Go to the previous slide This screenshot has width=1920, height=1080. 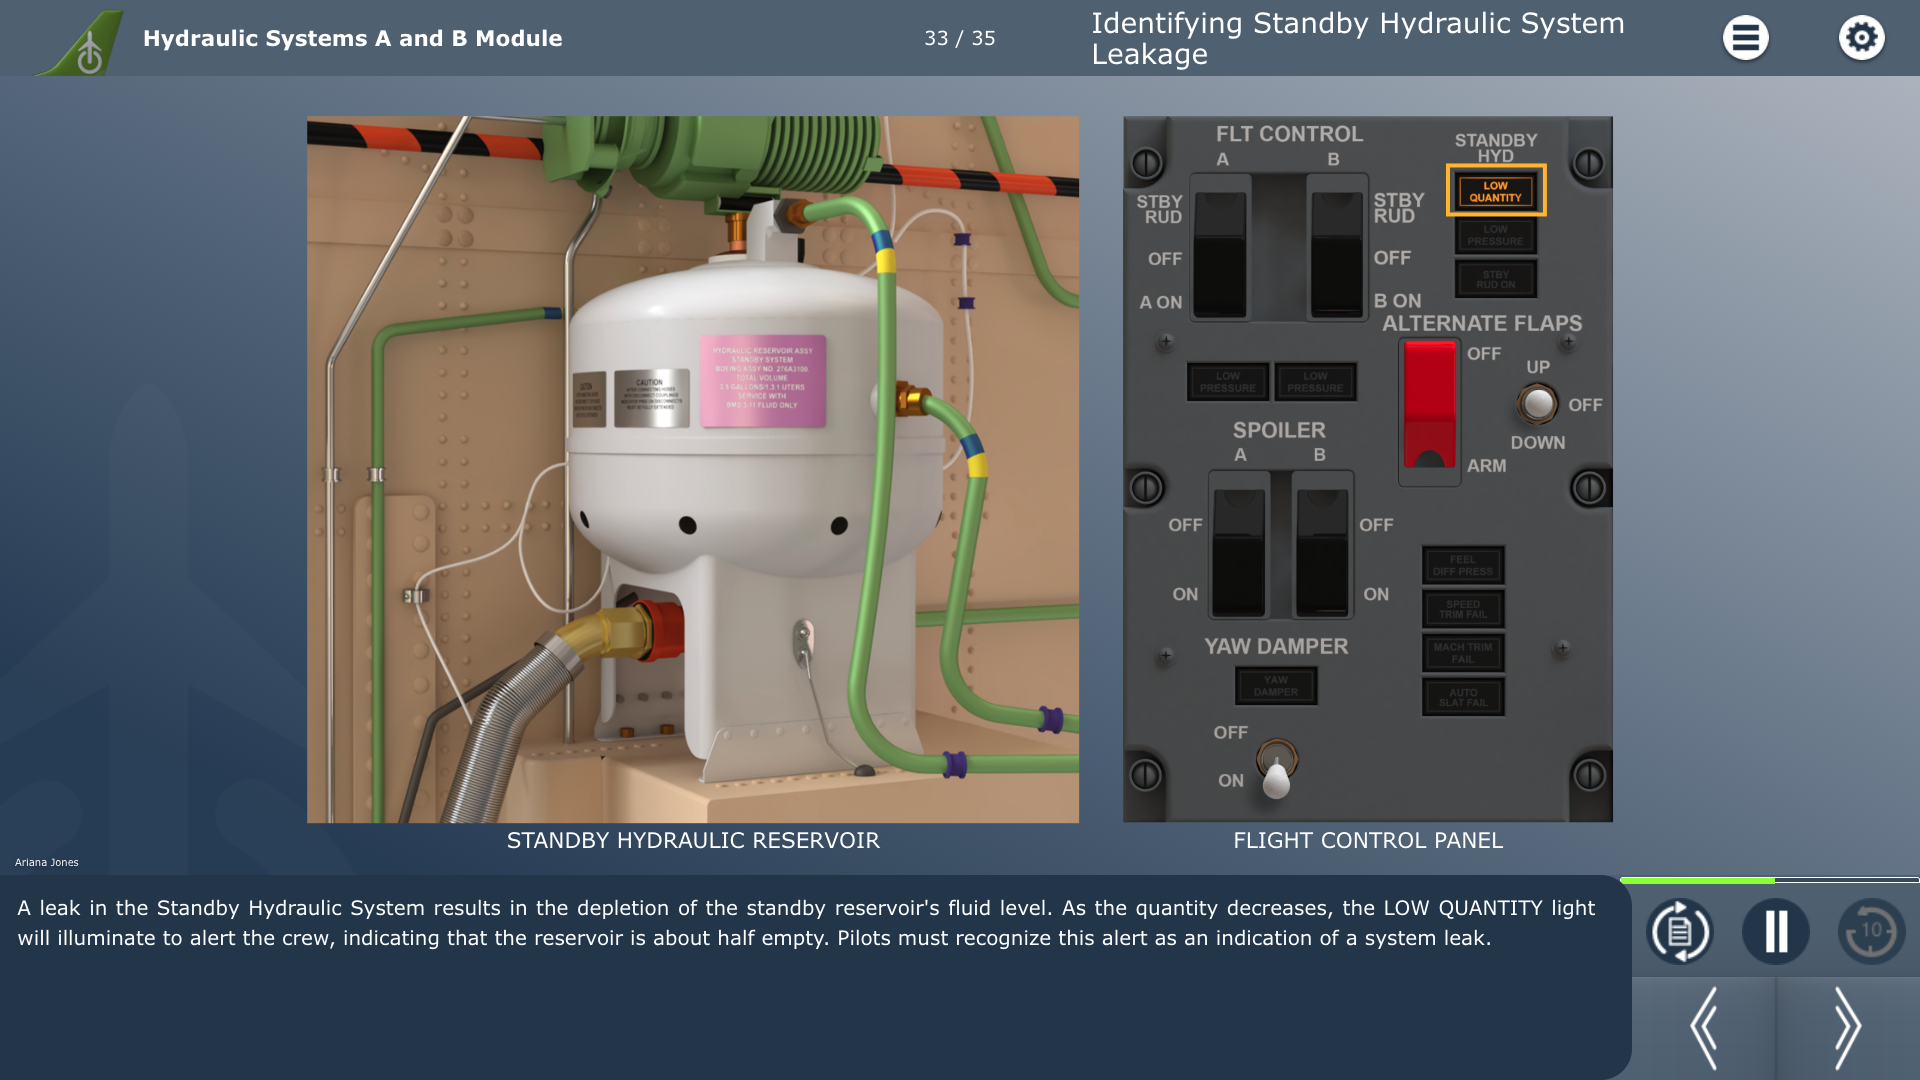[x=1704, y=1028]
